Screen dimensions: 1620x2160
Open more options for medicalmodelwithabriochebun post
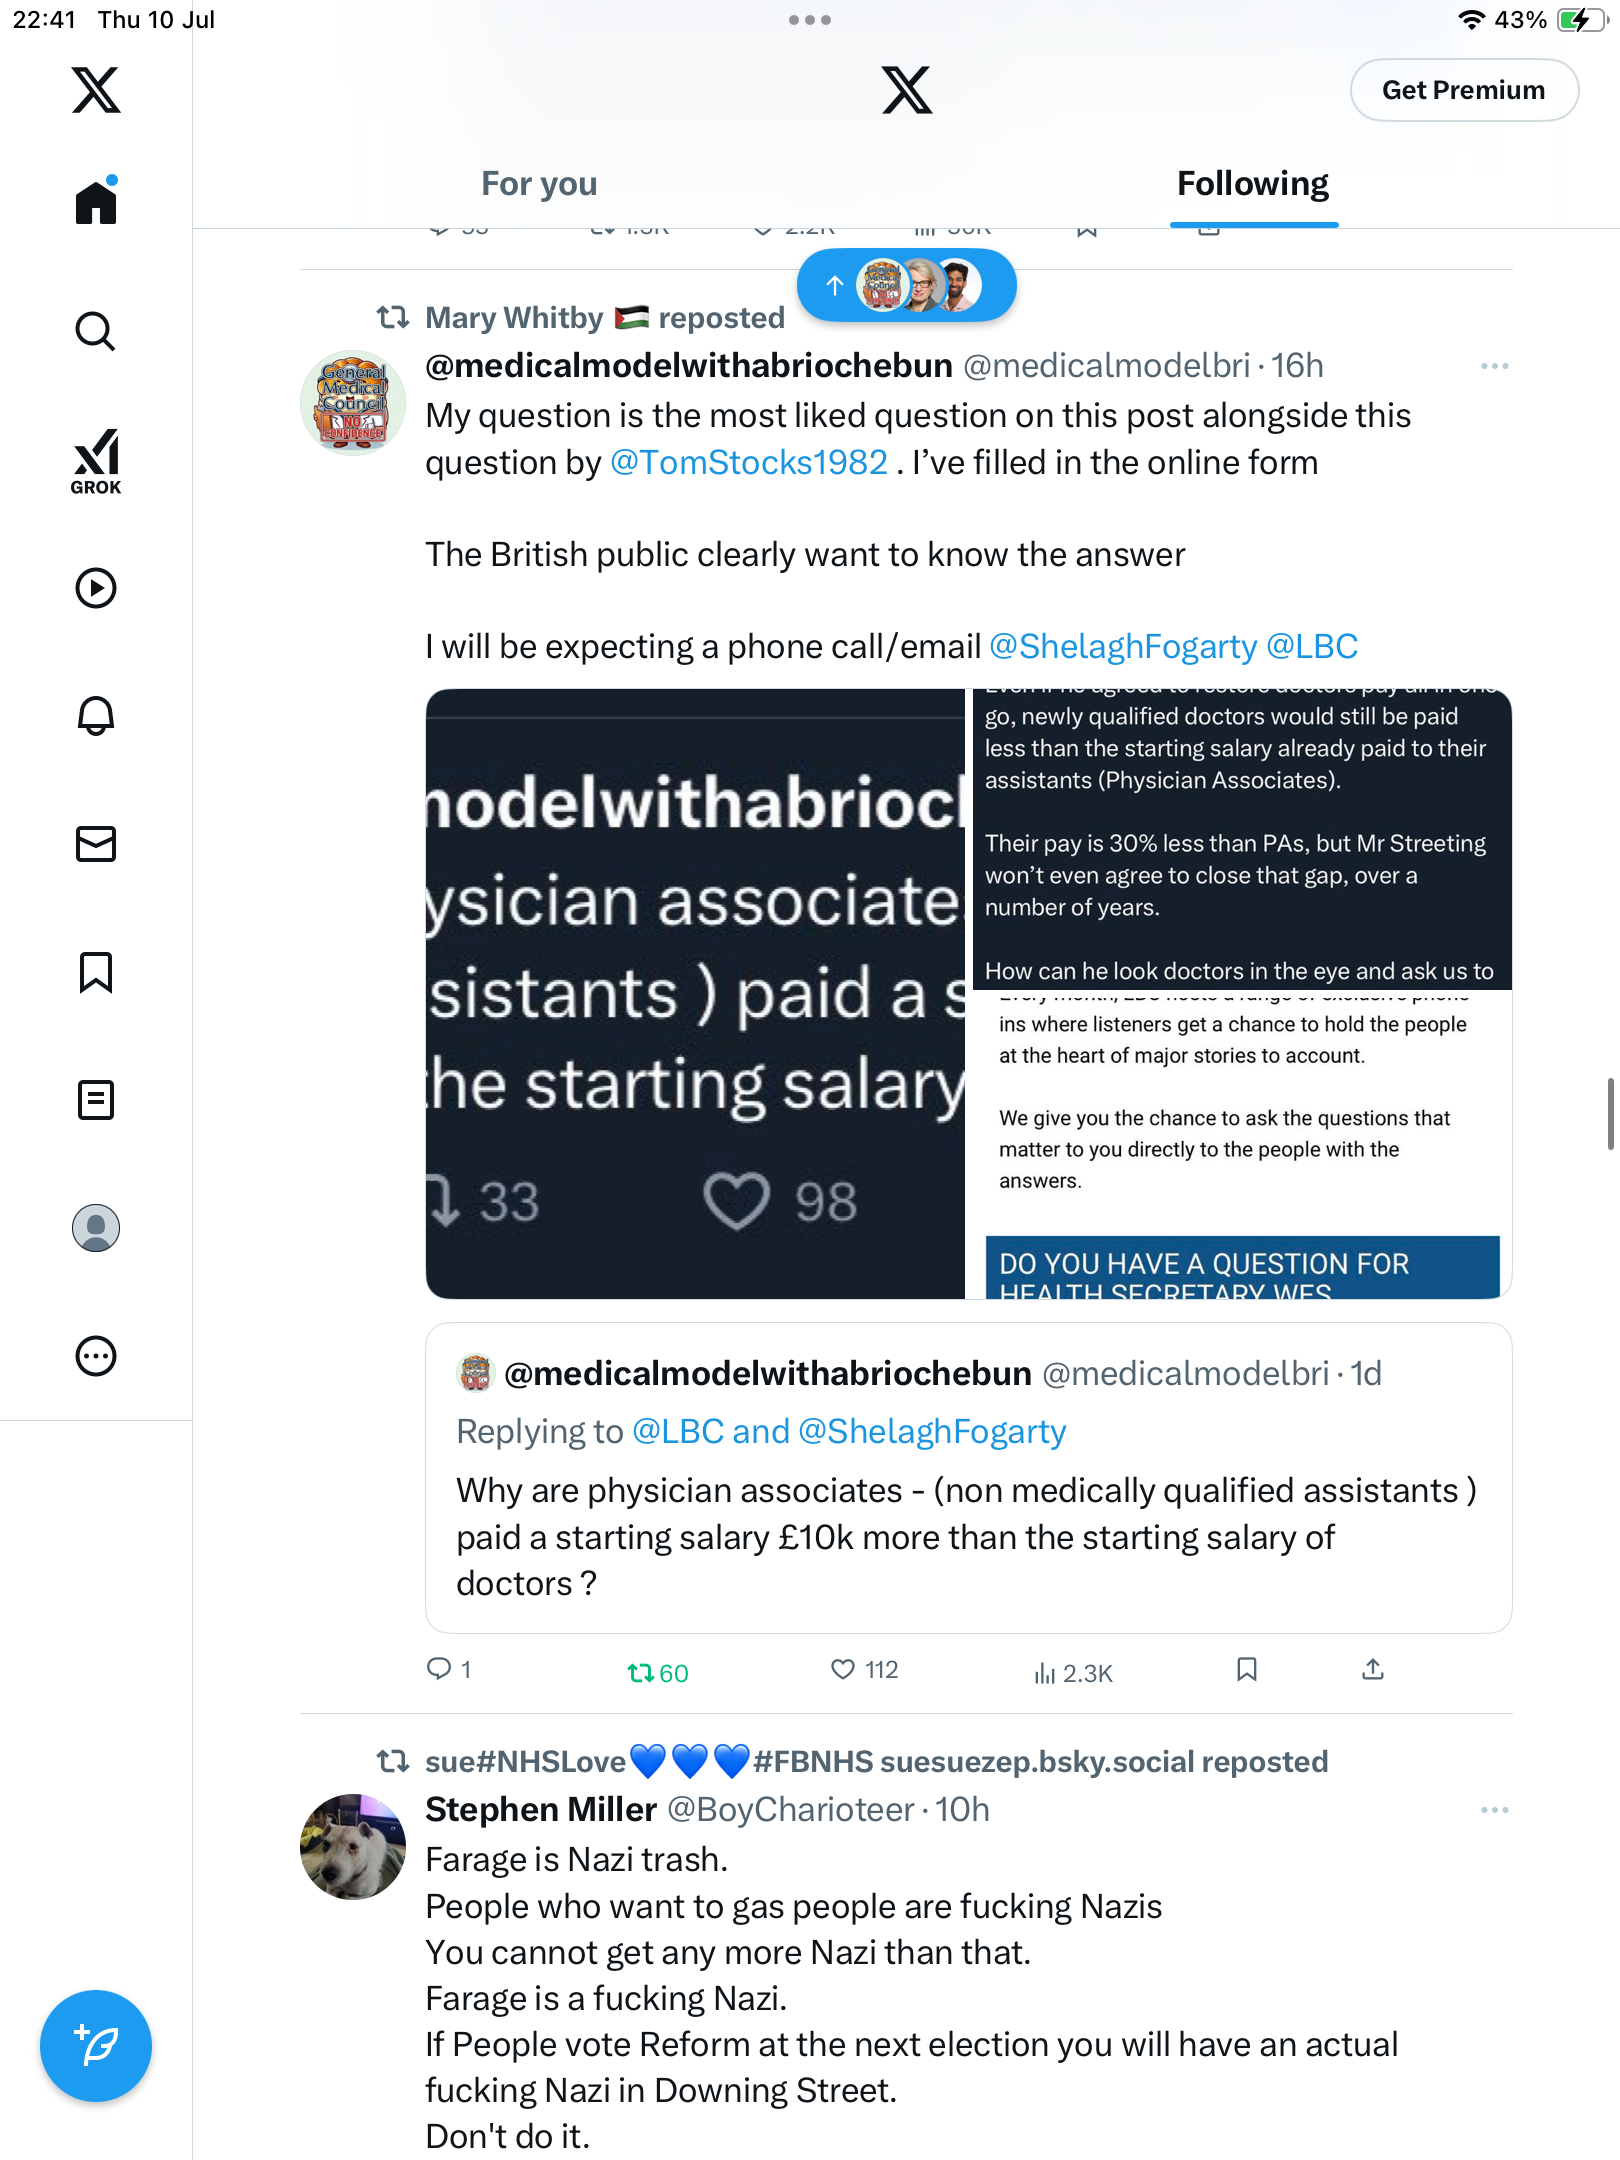[x=1495, y=366]
